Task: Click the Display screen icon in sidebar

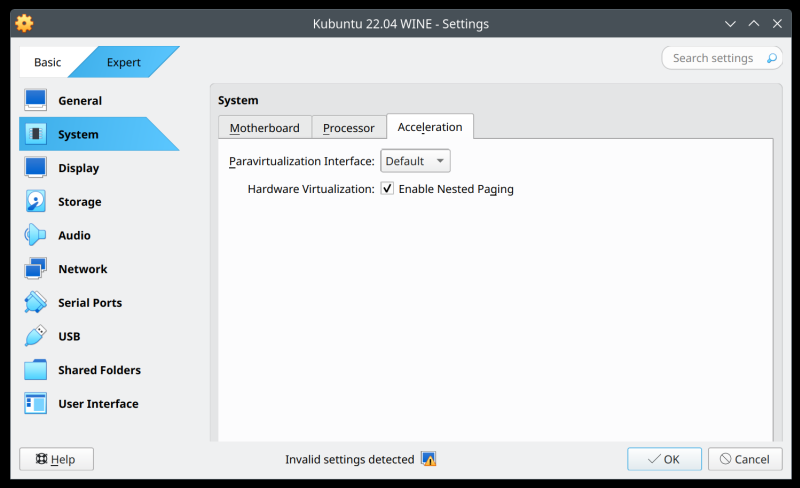Action: point(35,167)
